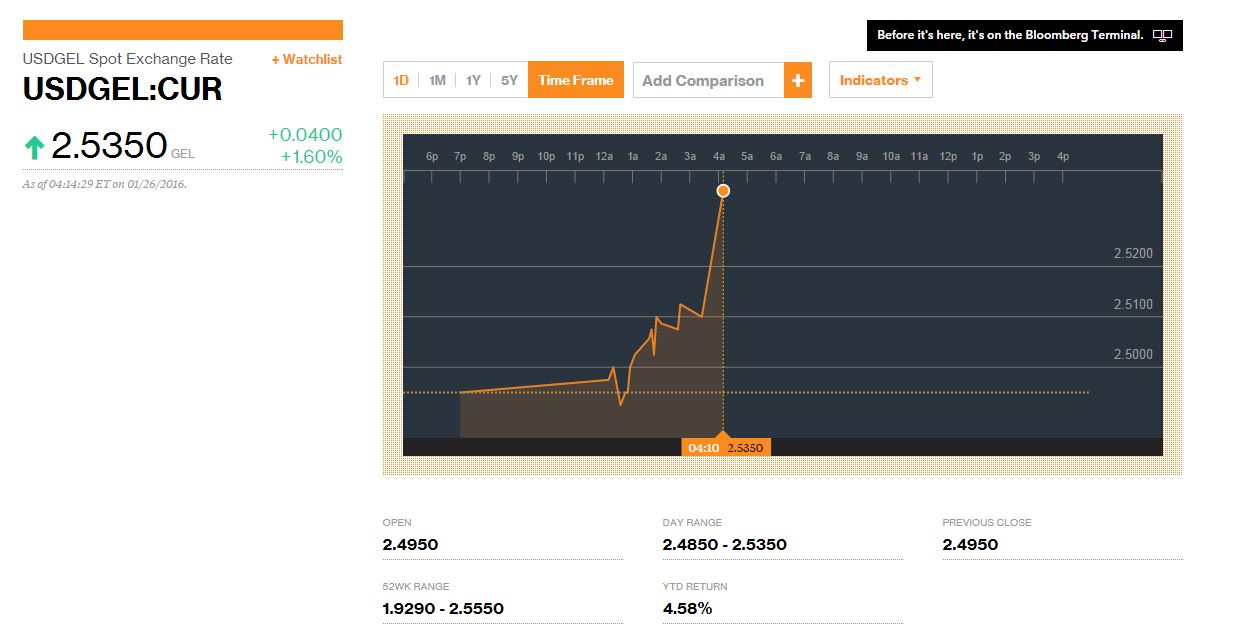Click the Indicators dropdown arrow

(x=917, y=80)
